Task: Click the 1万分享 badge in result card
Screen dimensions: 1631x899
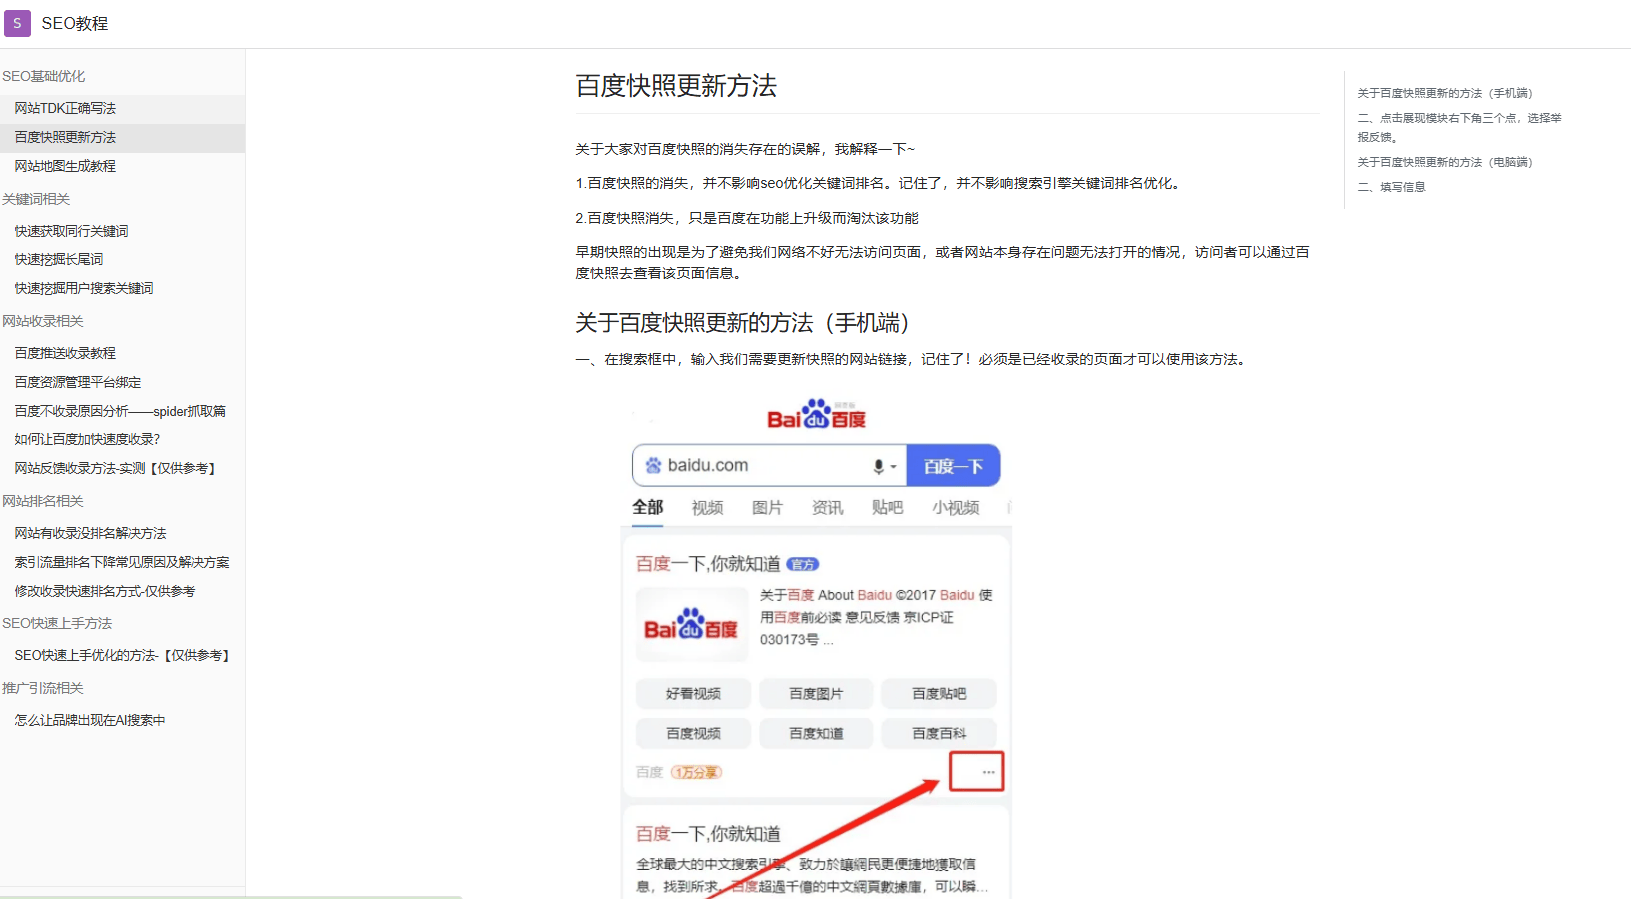Action: (696, 772)
